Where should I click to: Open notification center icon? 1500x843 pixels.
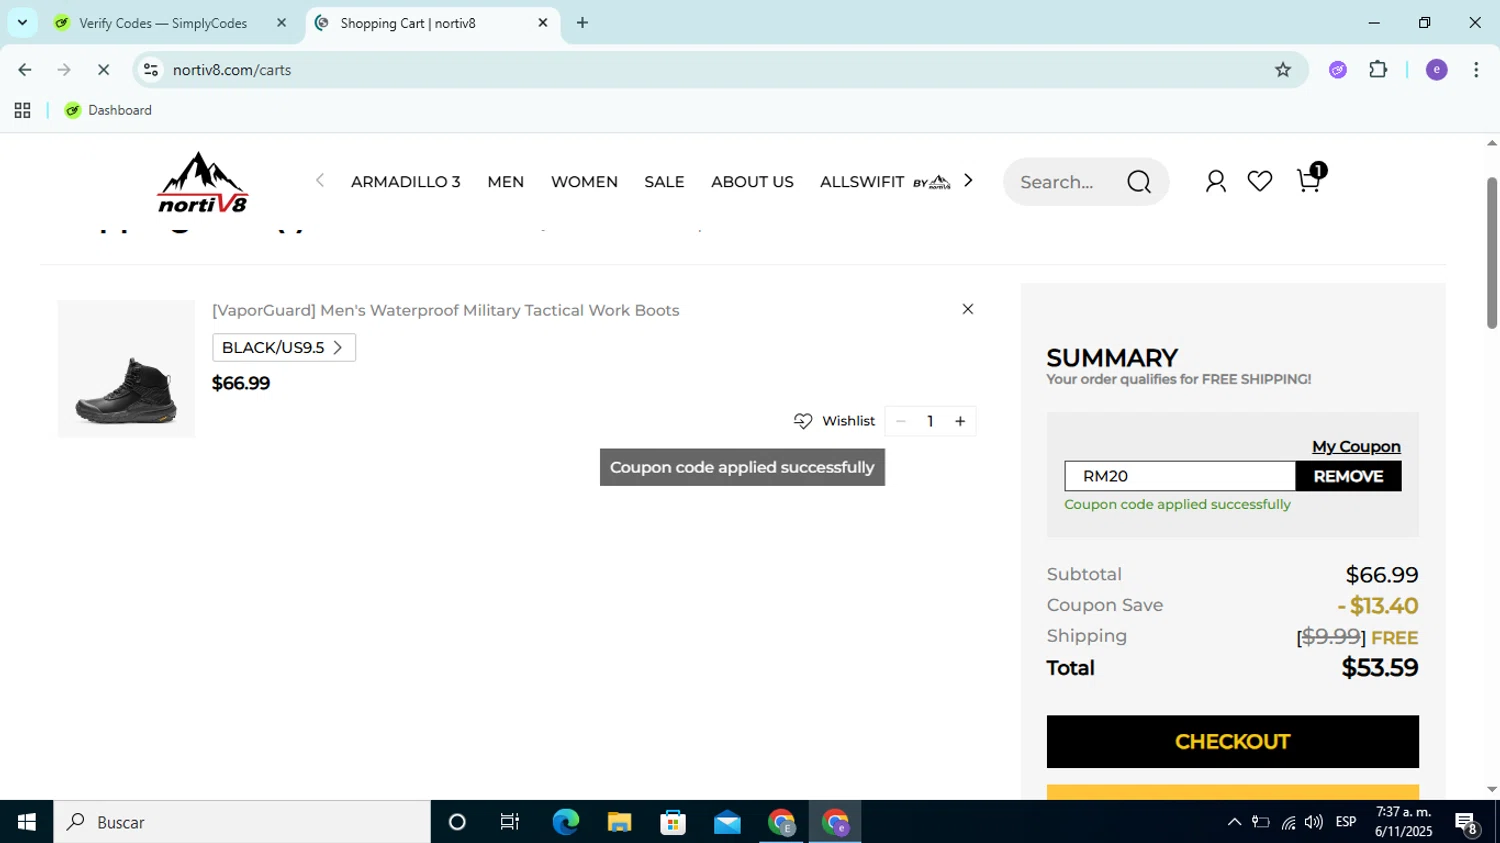pyautogui.click(x=1467, y=823)
